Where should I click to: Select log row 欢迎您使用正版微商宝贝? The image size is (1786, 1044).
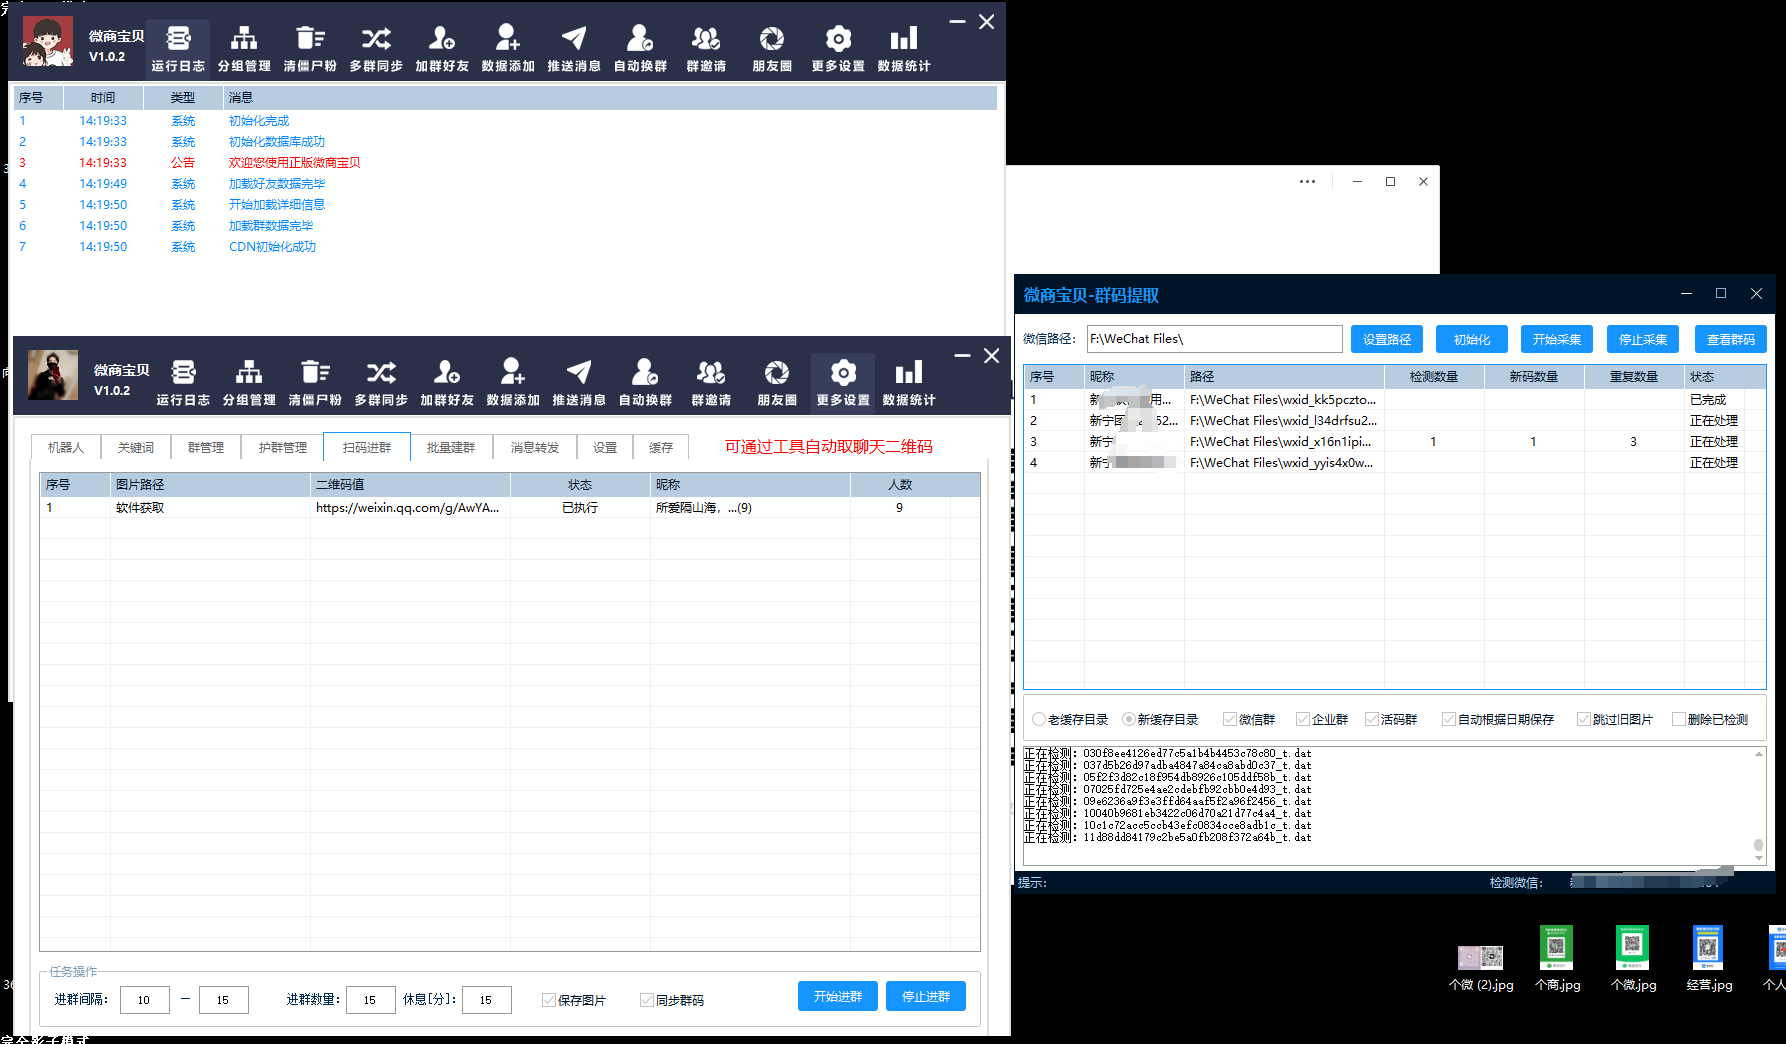tap(505, 162)
